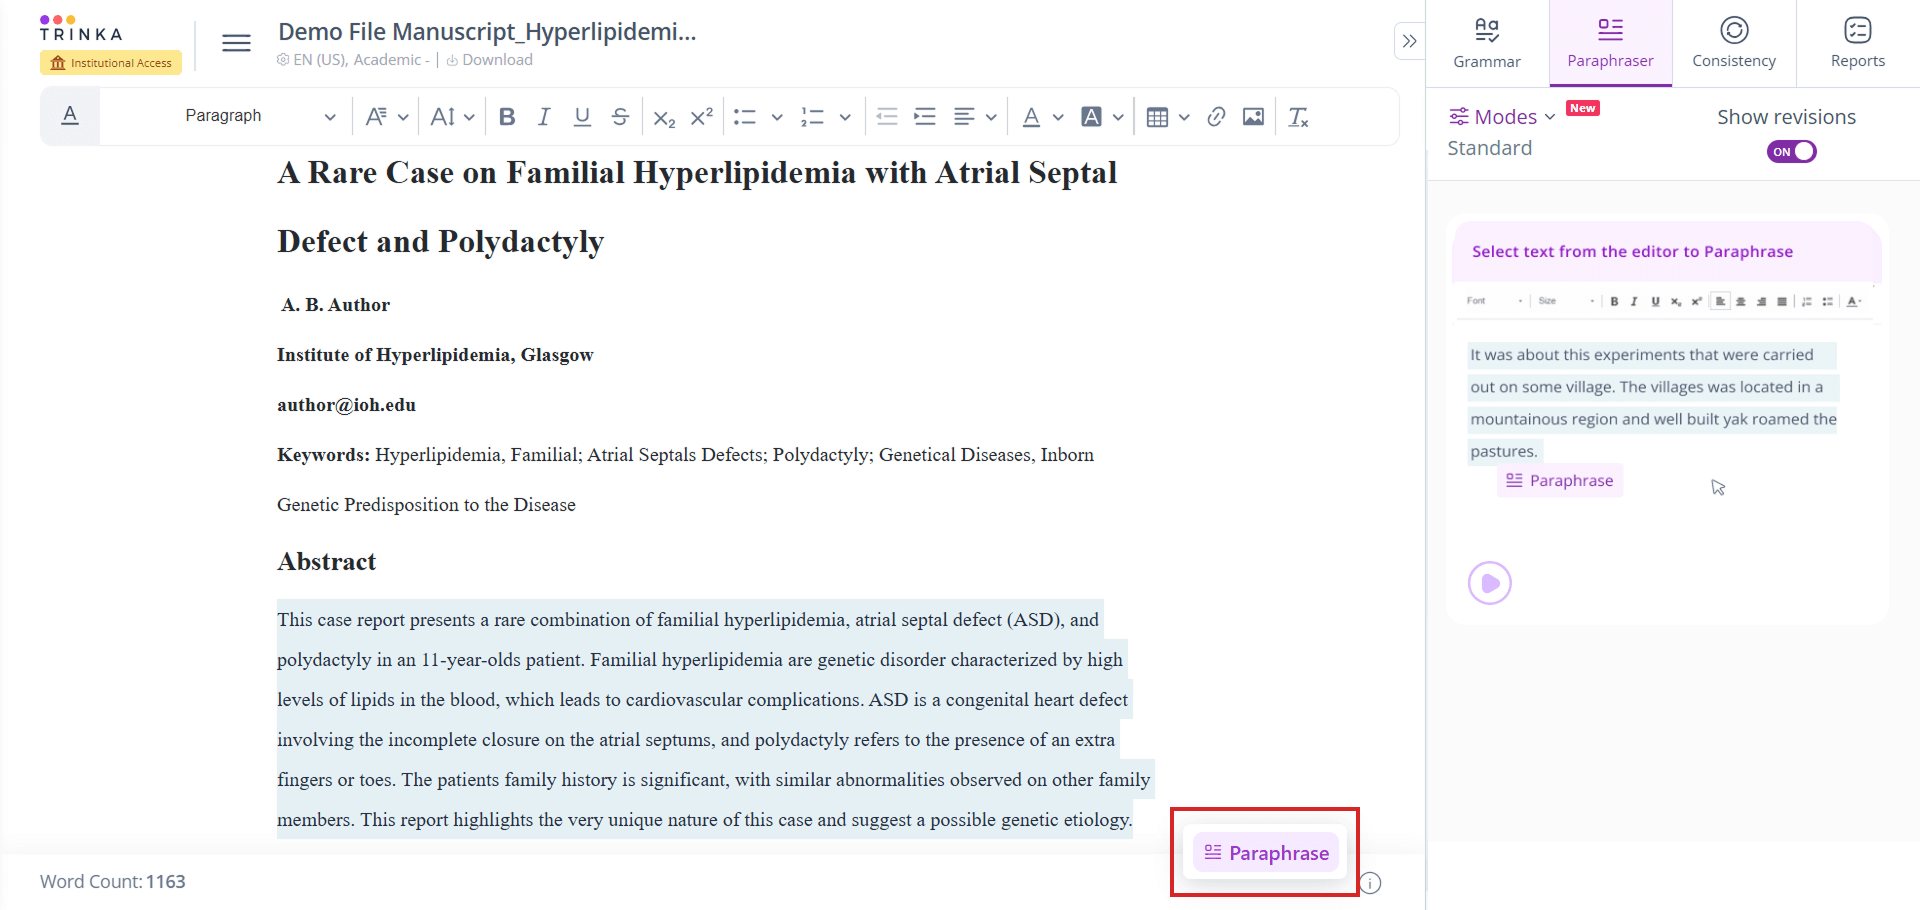Click the manuscript title heading
This screenshot has height=910, width=1920.
(x=697, y=207)
